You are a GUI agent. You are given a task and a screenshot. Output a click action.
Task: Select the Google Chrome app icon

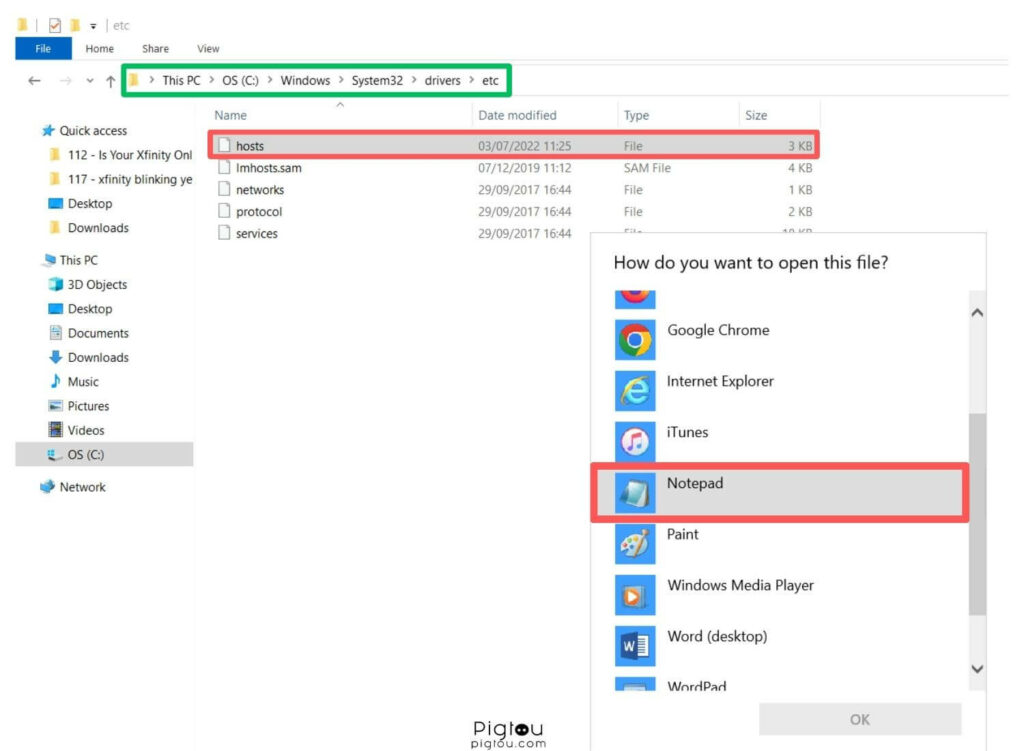pyautogui.click(x=635, y=341)
